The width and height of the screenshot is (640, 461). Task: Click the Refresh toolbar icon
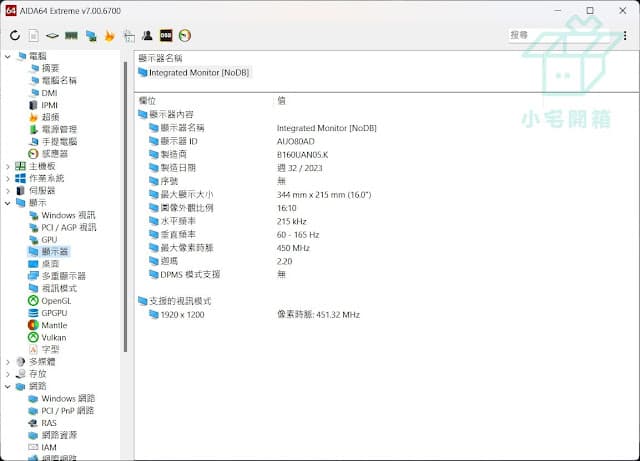tap(15, 36)
